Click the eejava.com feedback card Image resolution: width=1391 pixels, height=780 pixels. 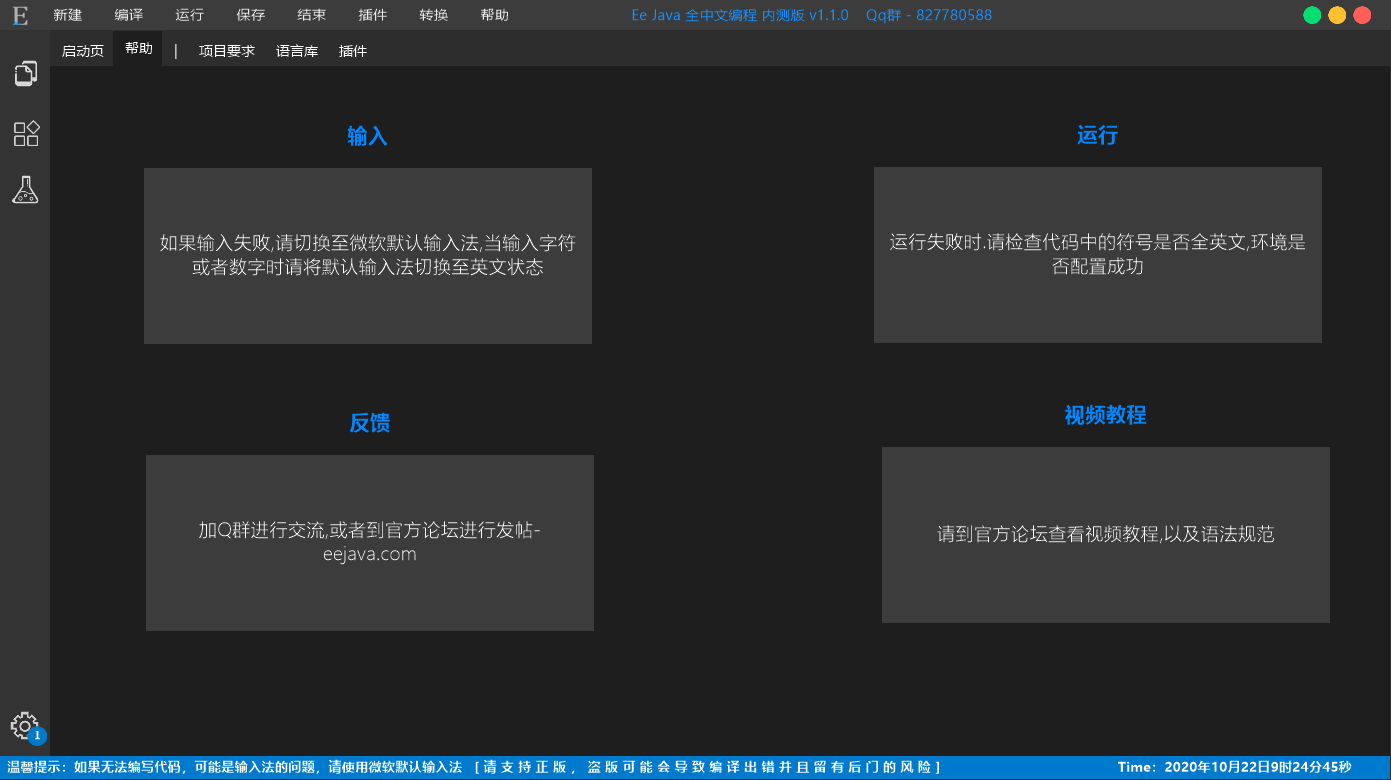370,543
